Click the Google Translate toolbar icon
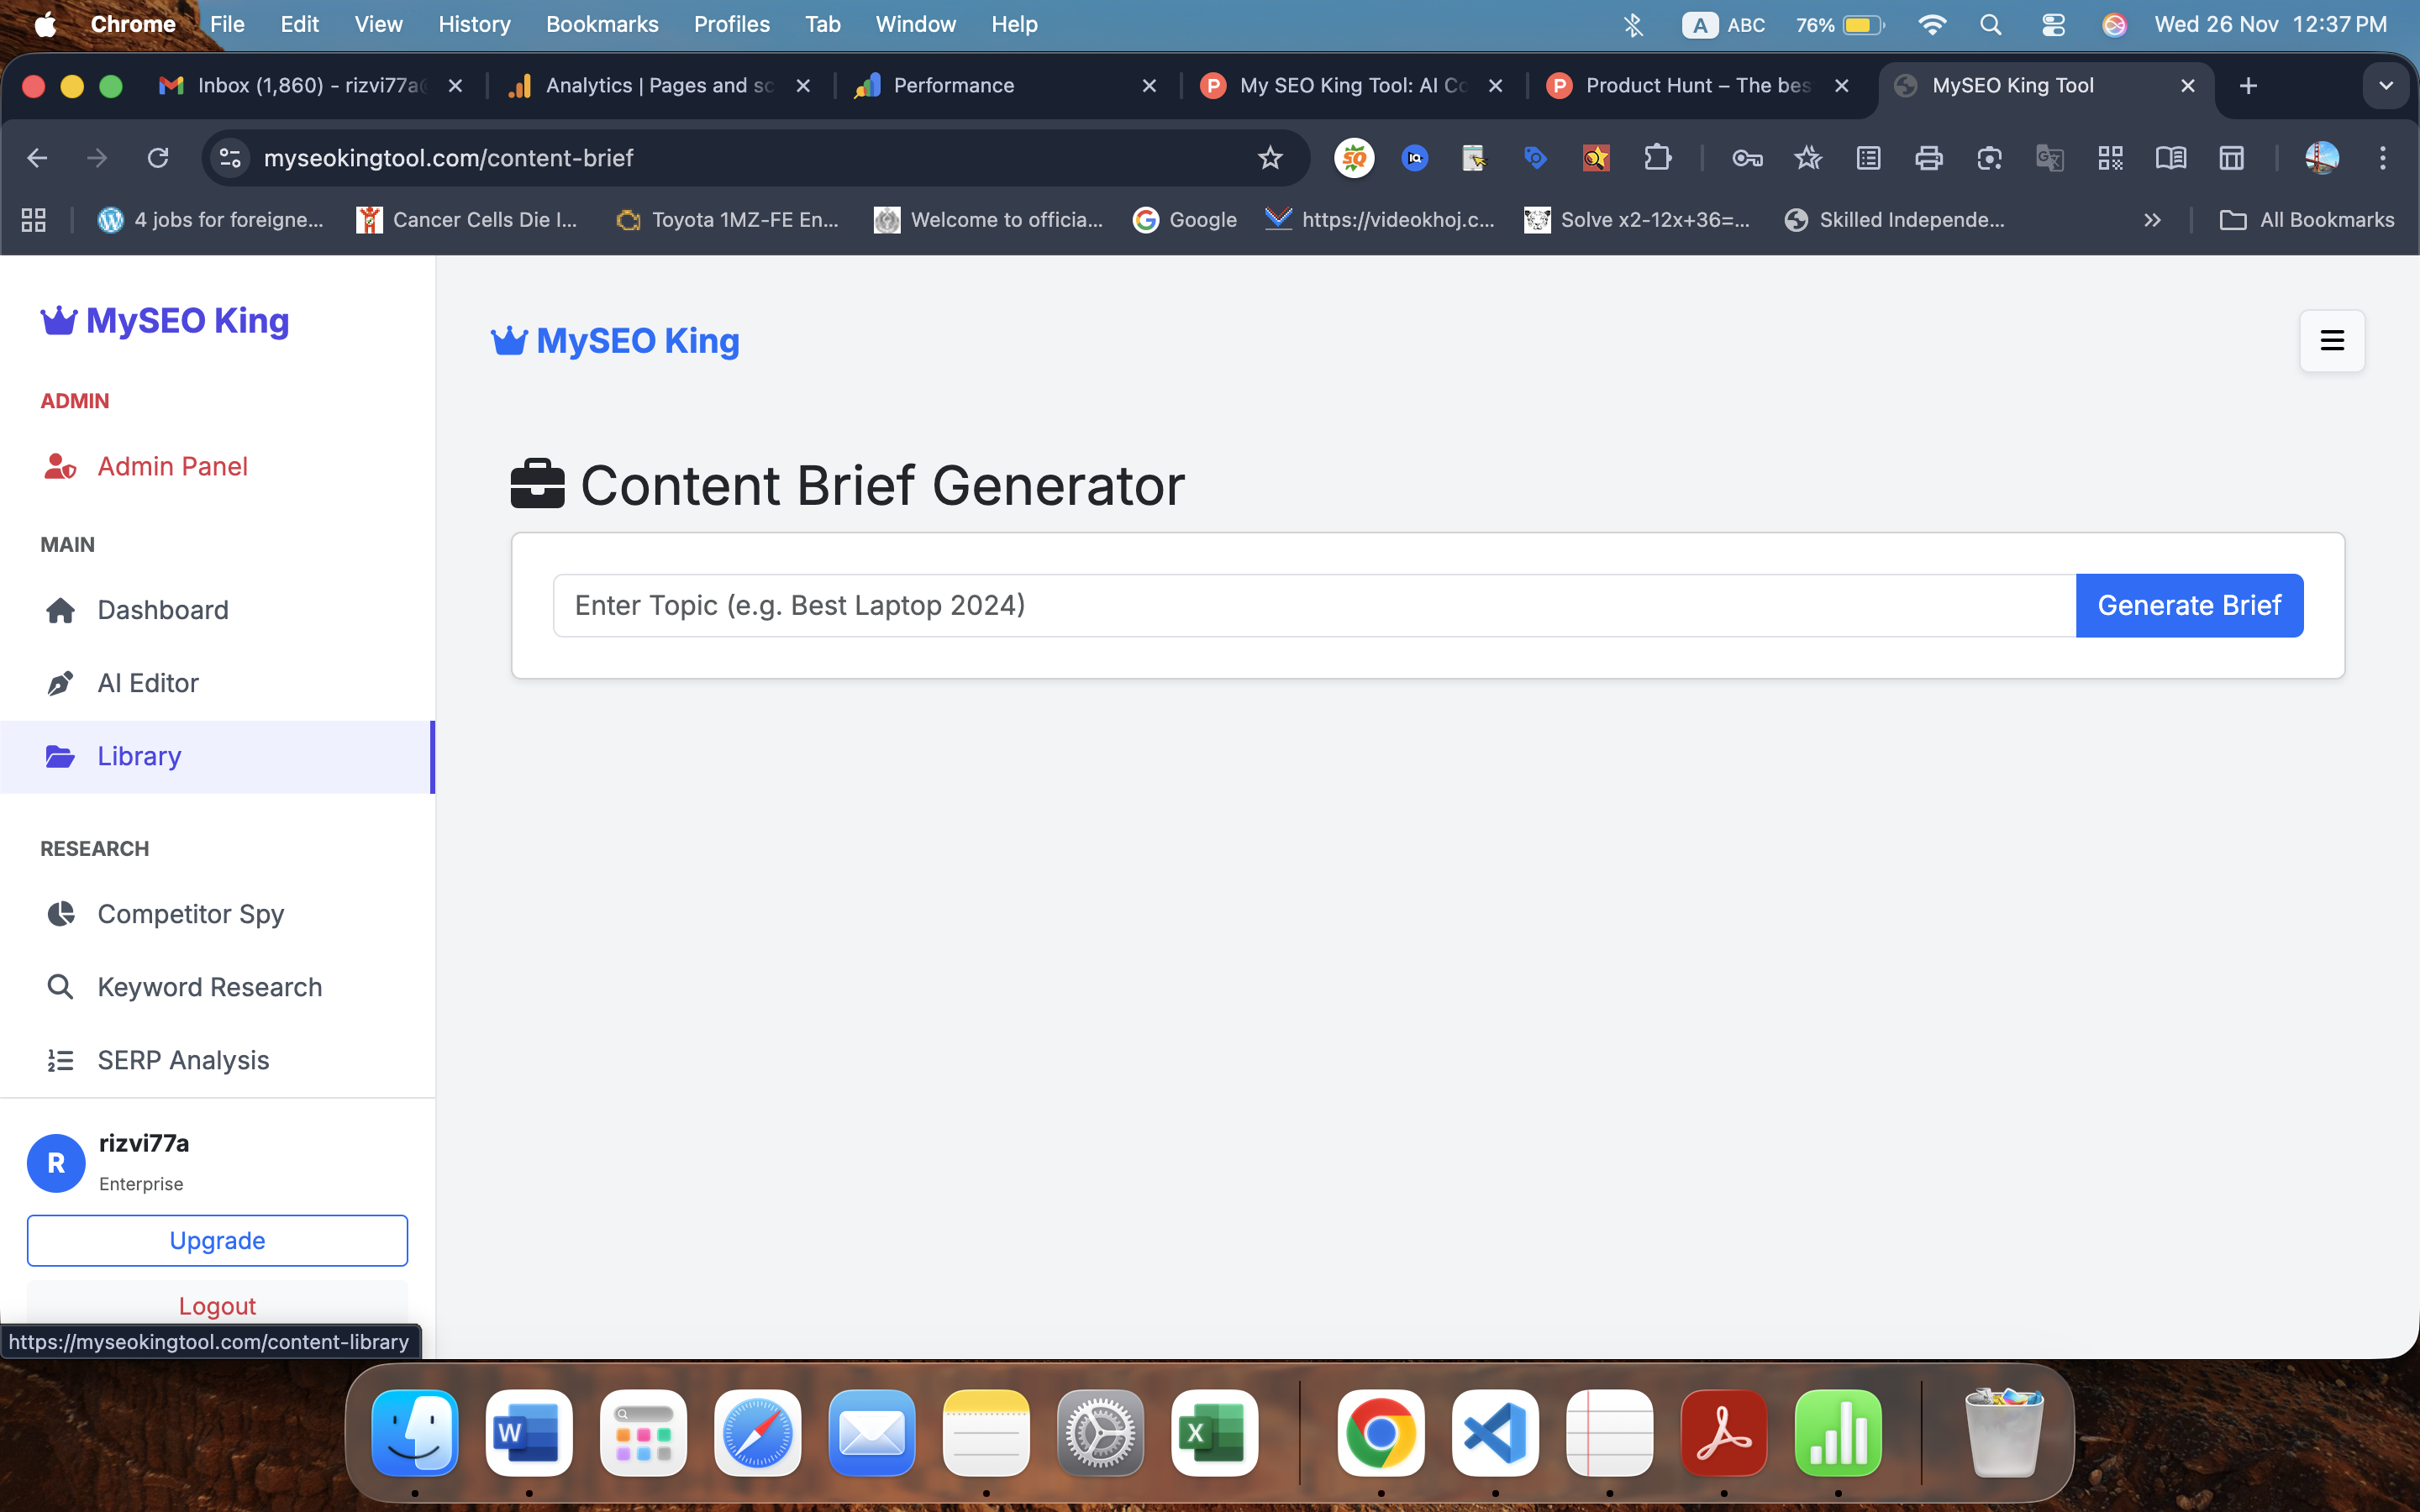The height and width of the screenshot is (1512, 2420). [x=2051, y=158]
